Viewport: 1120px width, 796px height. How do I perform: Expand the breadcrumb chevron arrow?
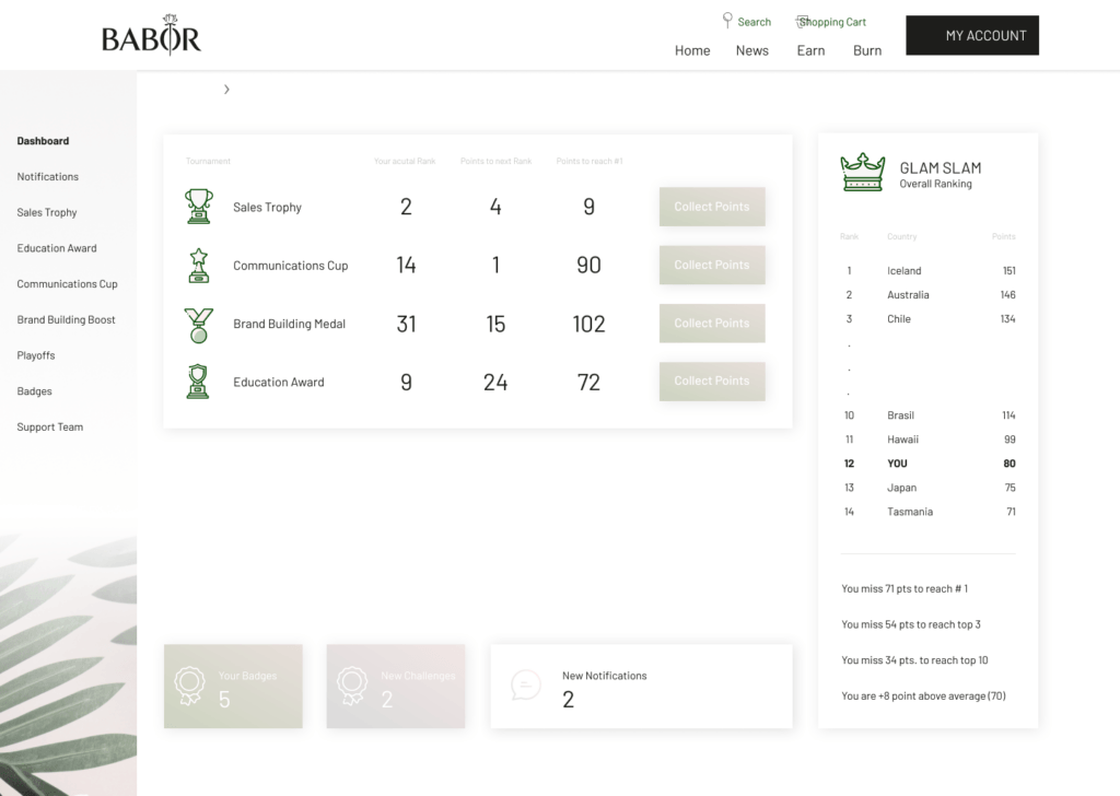226,89
